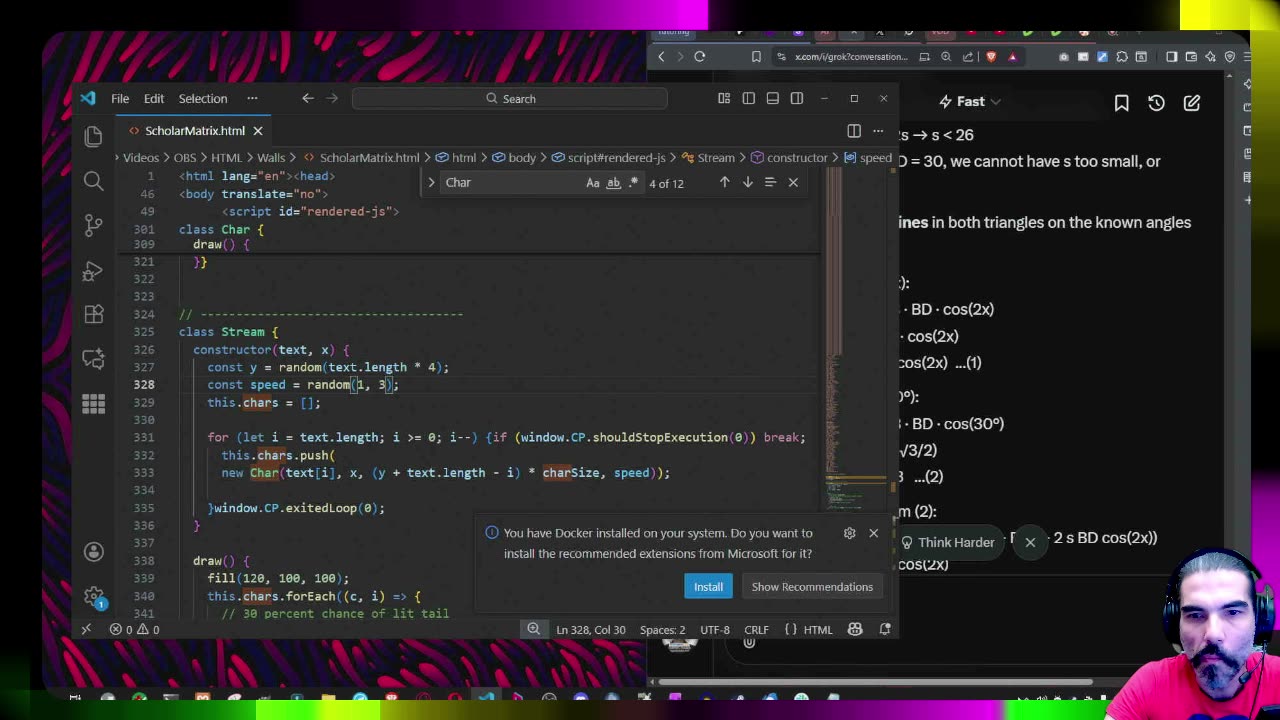Click the Brave Shields icon in the address bar

coord(991,57)
